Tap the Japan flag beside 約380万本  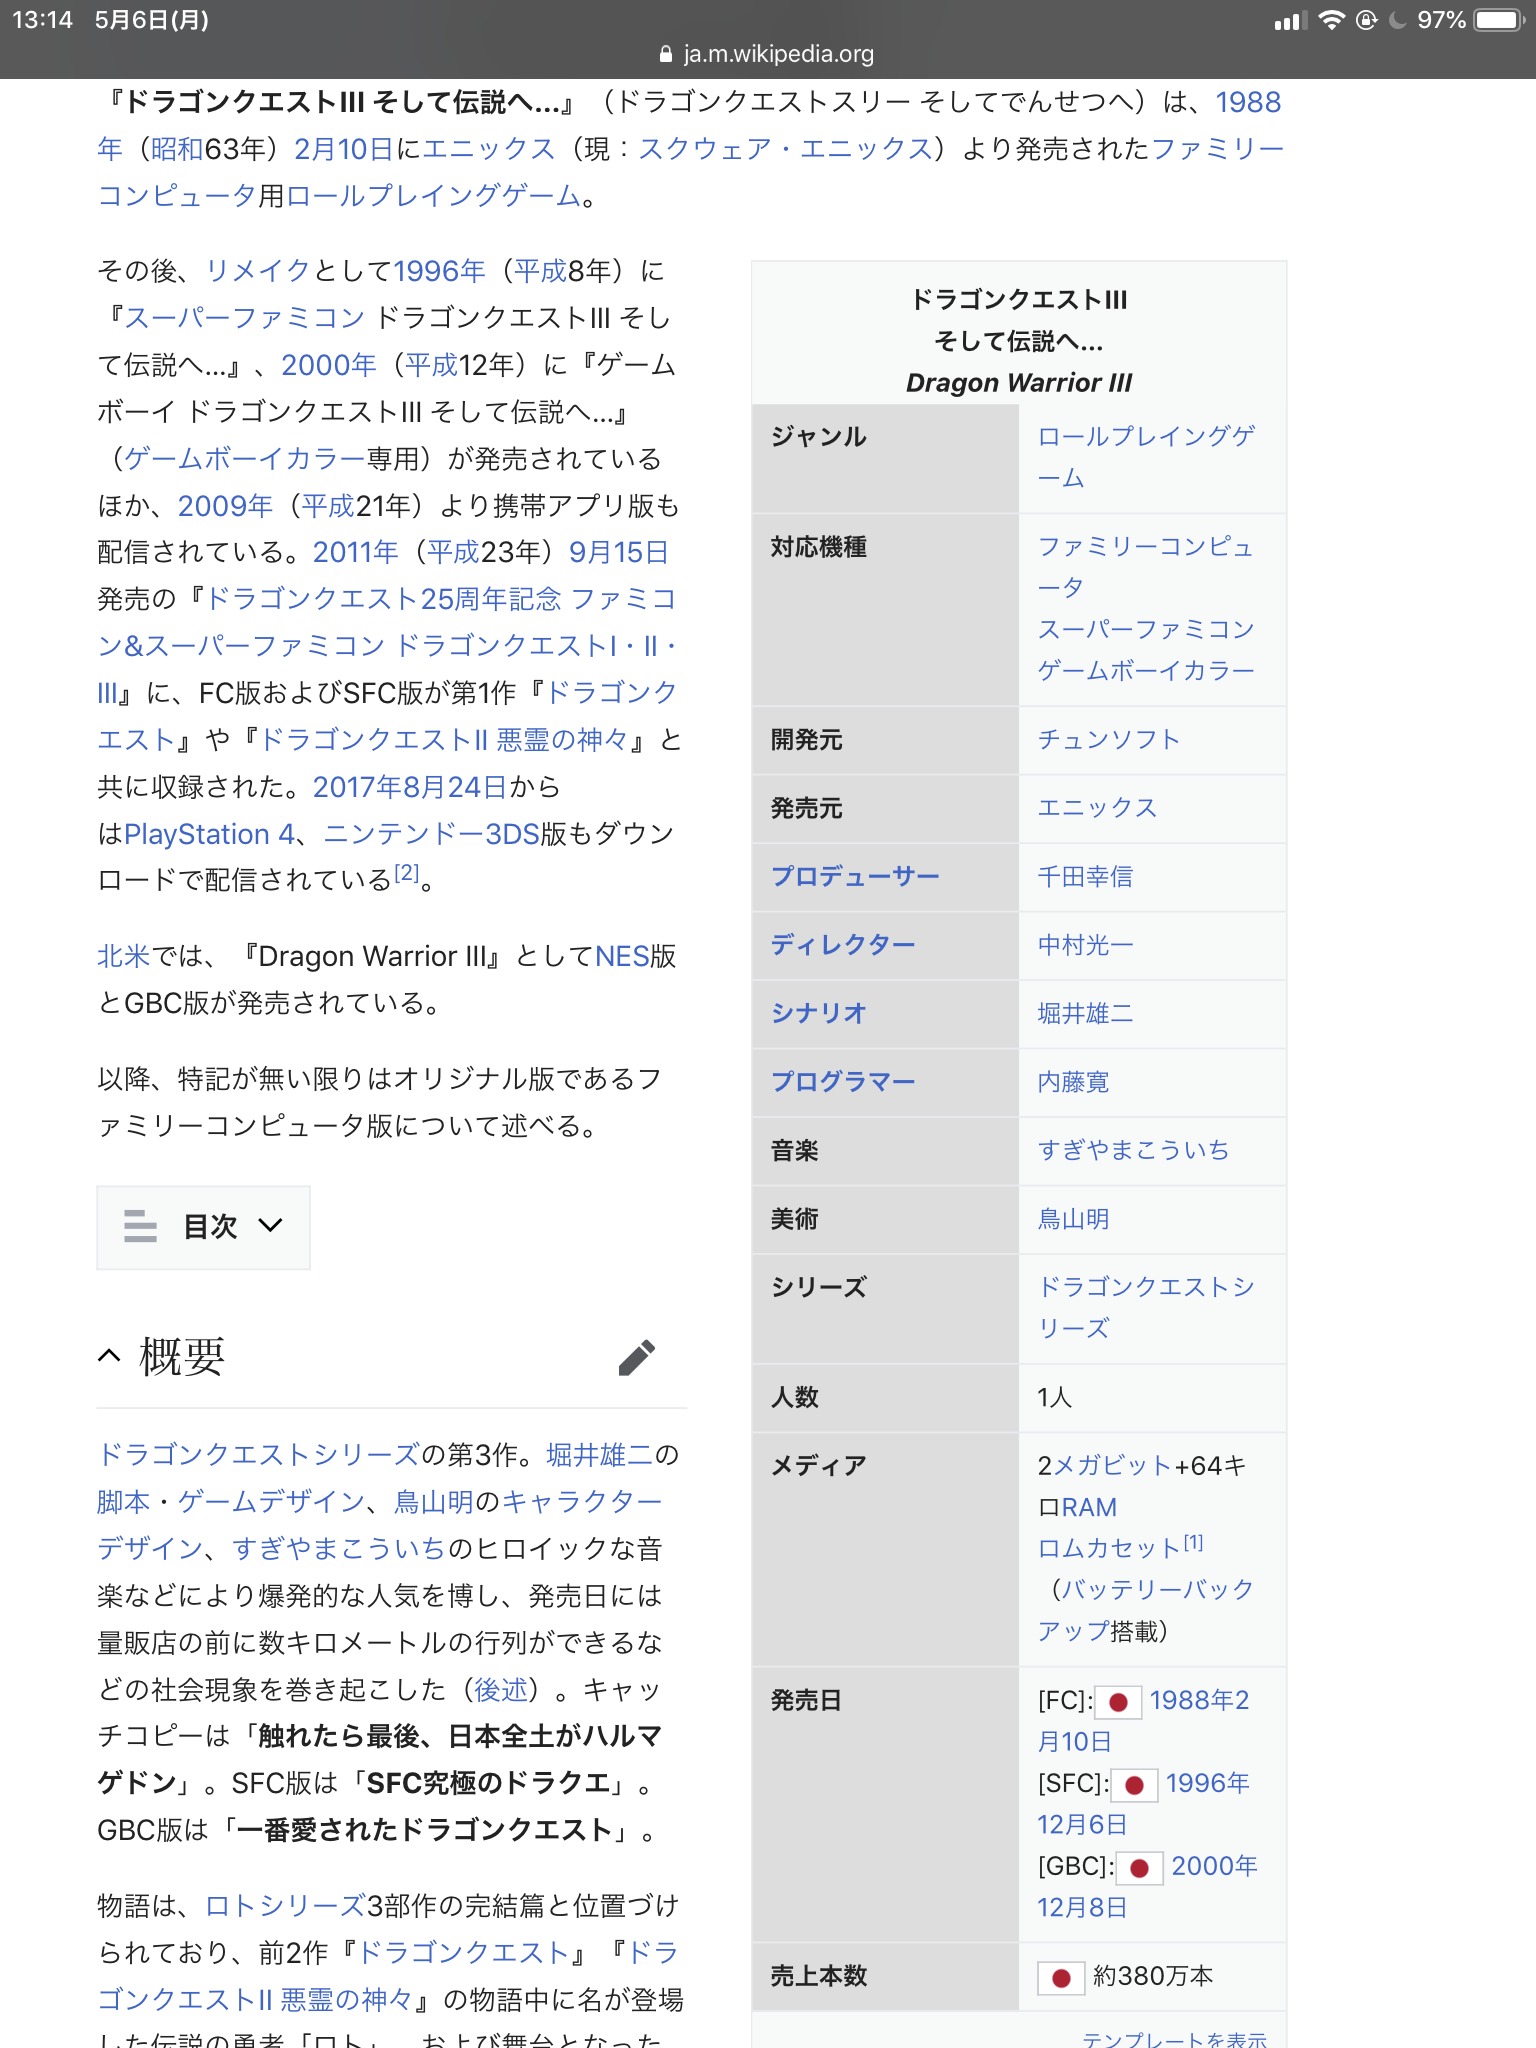click(1061, 1978)
